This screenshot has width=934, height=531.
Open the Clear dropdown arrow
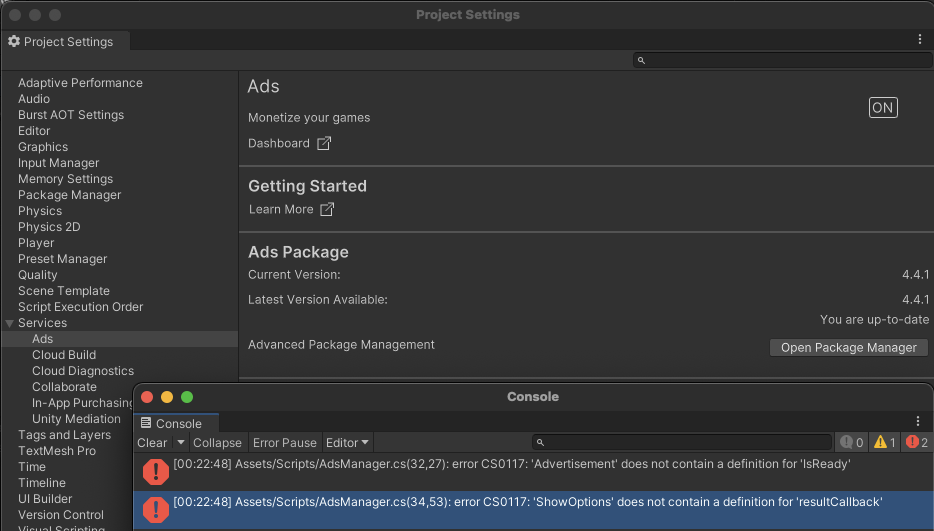coord(180,442)
